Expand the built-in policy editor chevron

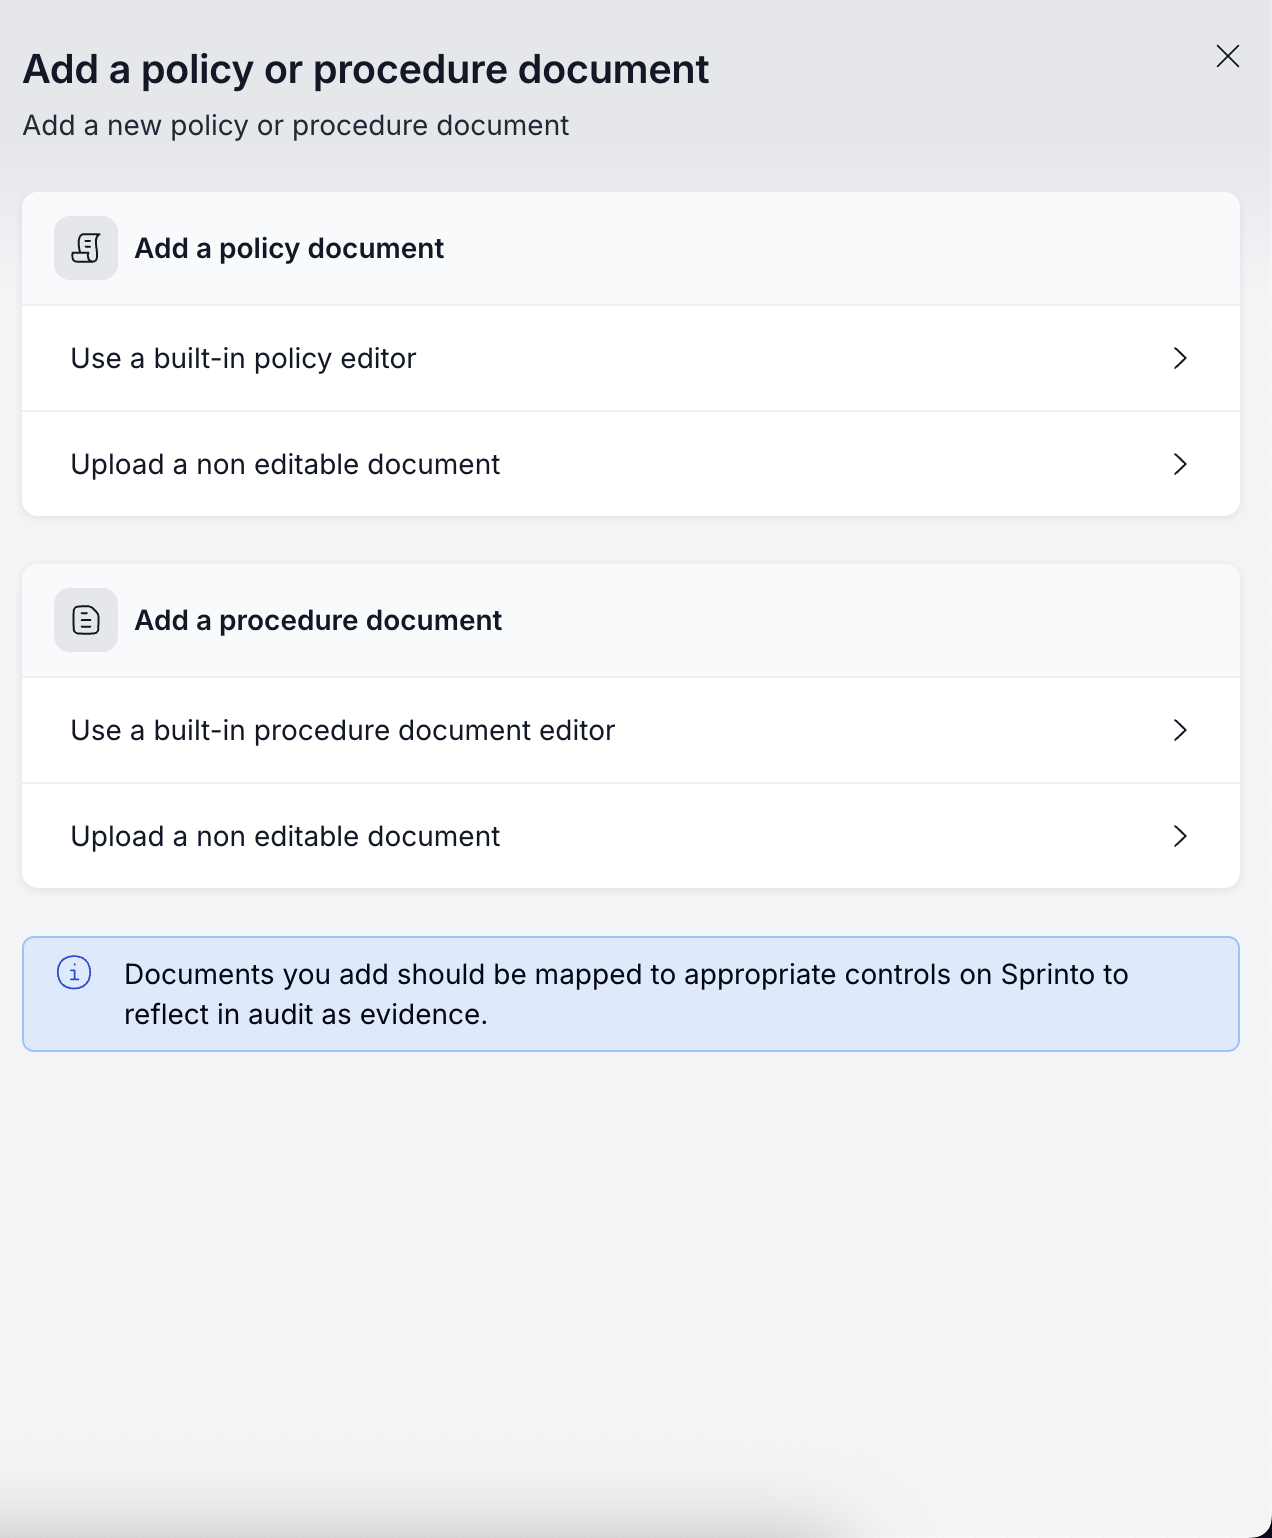point(1180,358)
